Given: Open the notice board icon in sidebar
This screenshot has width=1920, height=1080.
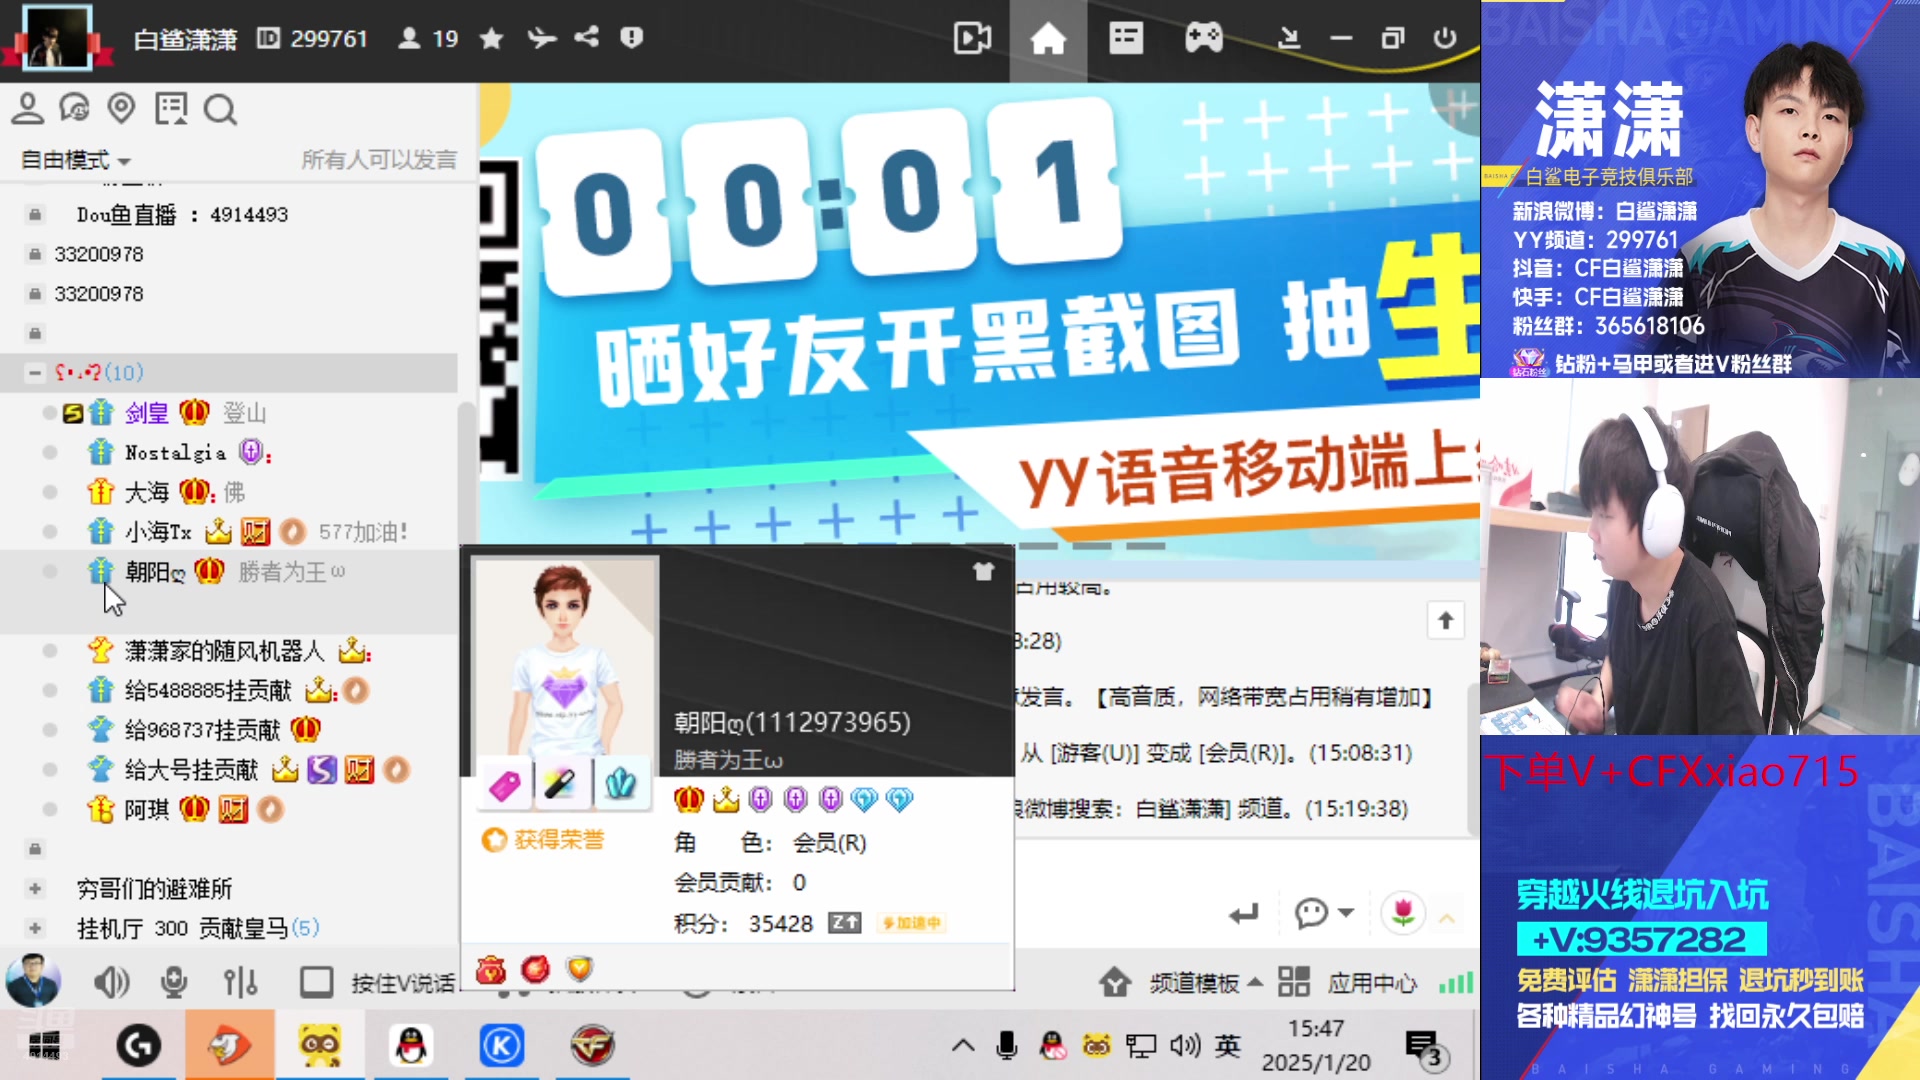Looking at the screenshot, I should coord(171,108).
